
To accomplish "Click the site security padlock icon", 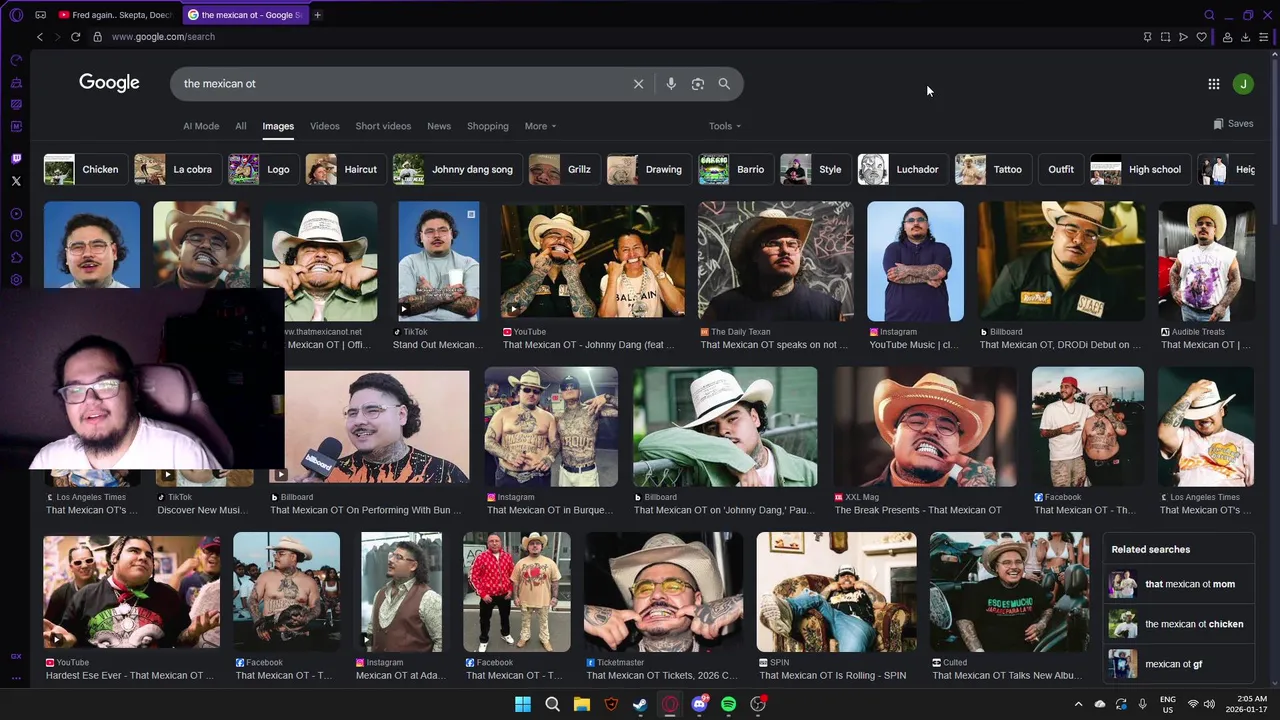I will (97, 37).
